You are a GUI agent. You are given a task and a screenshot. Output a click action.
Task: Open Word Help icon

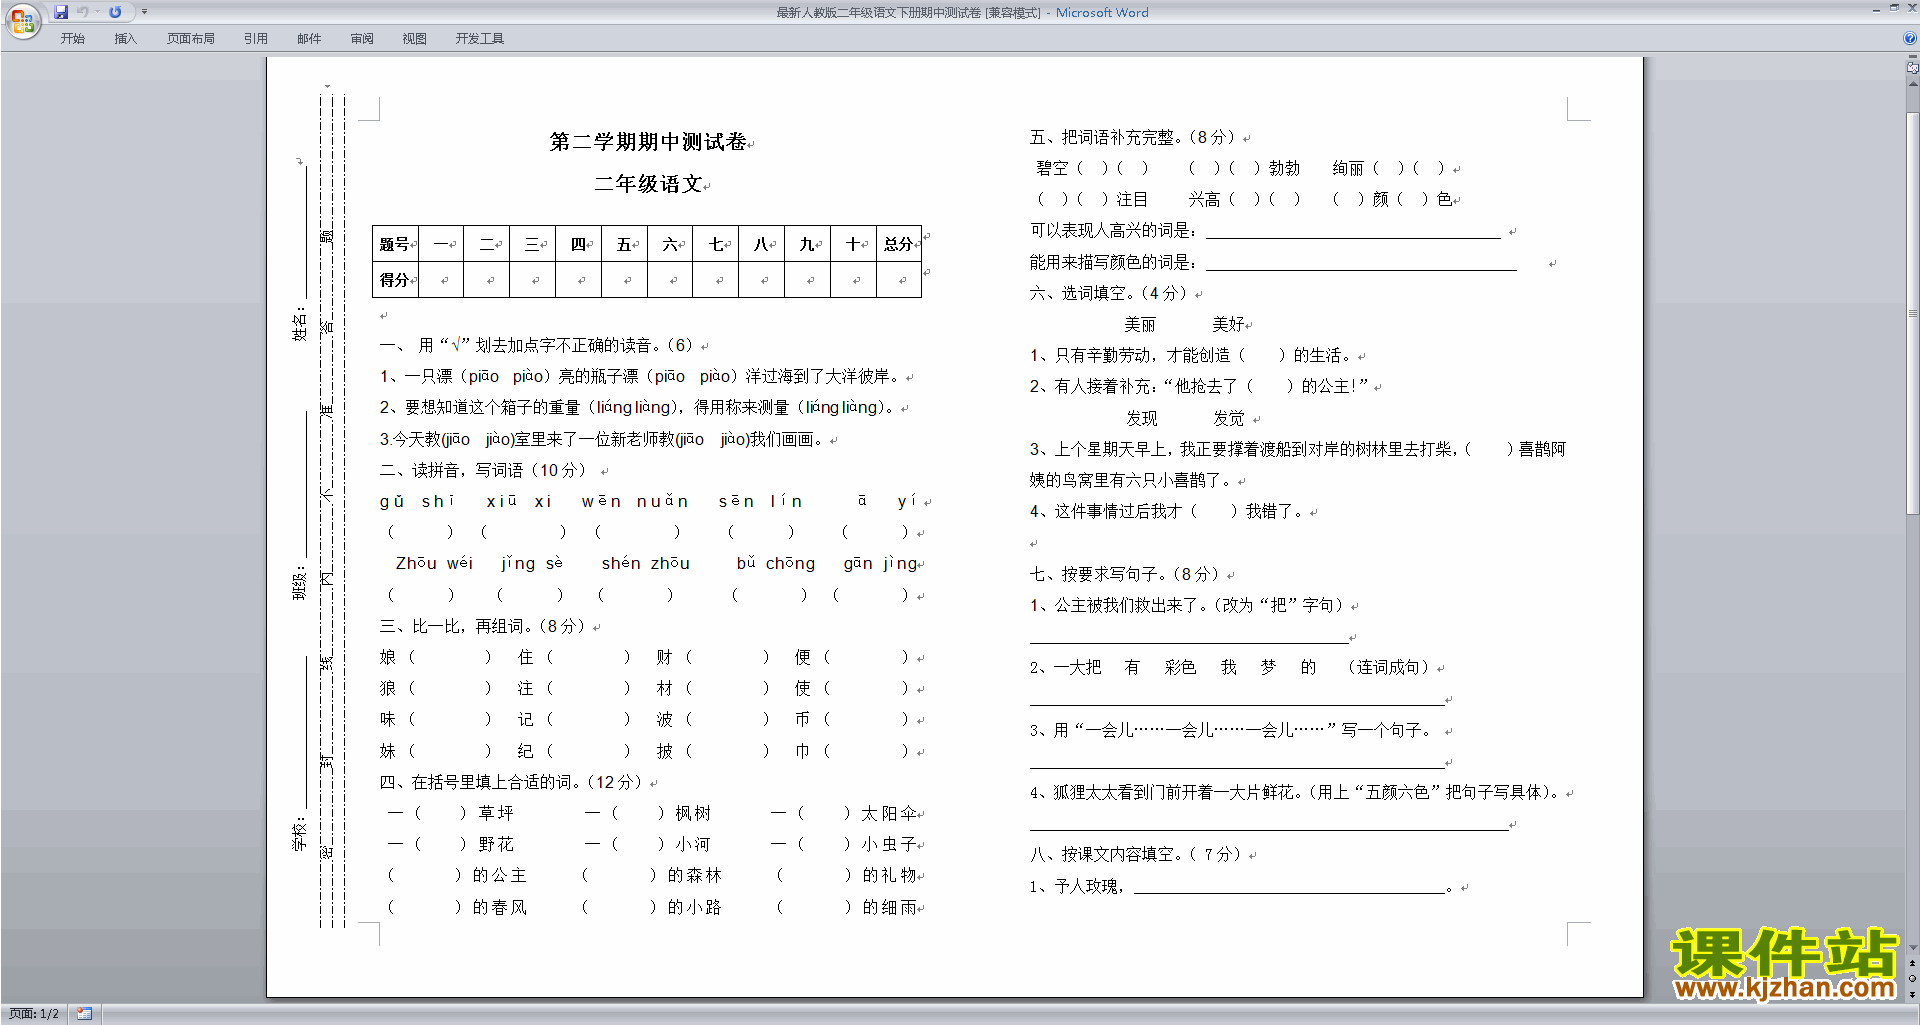[x=1910, y=38]
